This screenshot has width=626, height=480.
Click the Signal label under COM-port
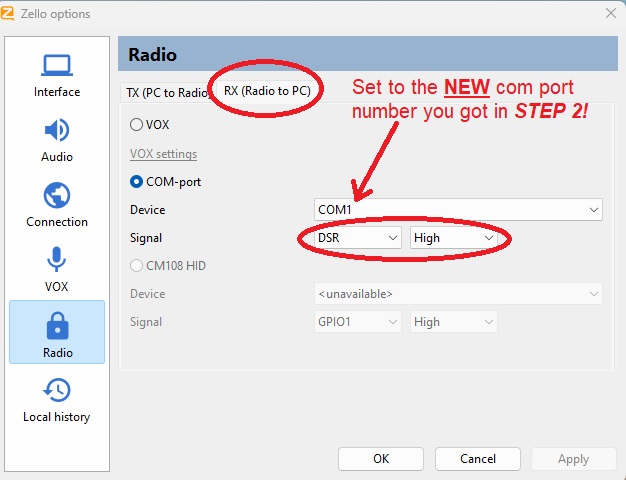tap(146, 238)
